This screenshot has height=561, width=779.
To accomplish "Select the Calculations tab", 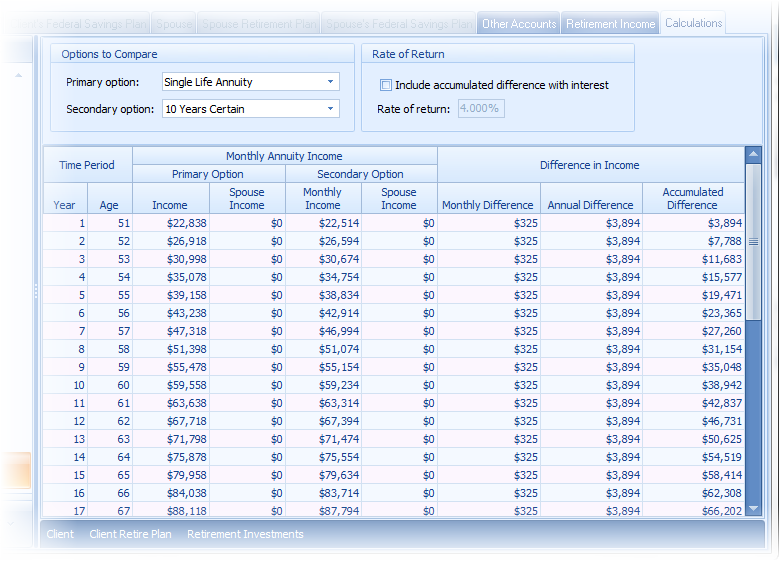I will pos(693,23).
